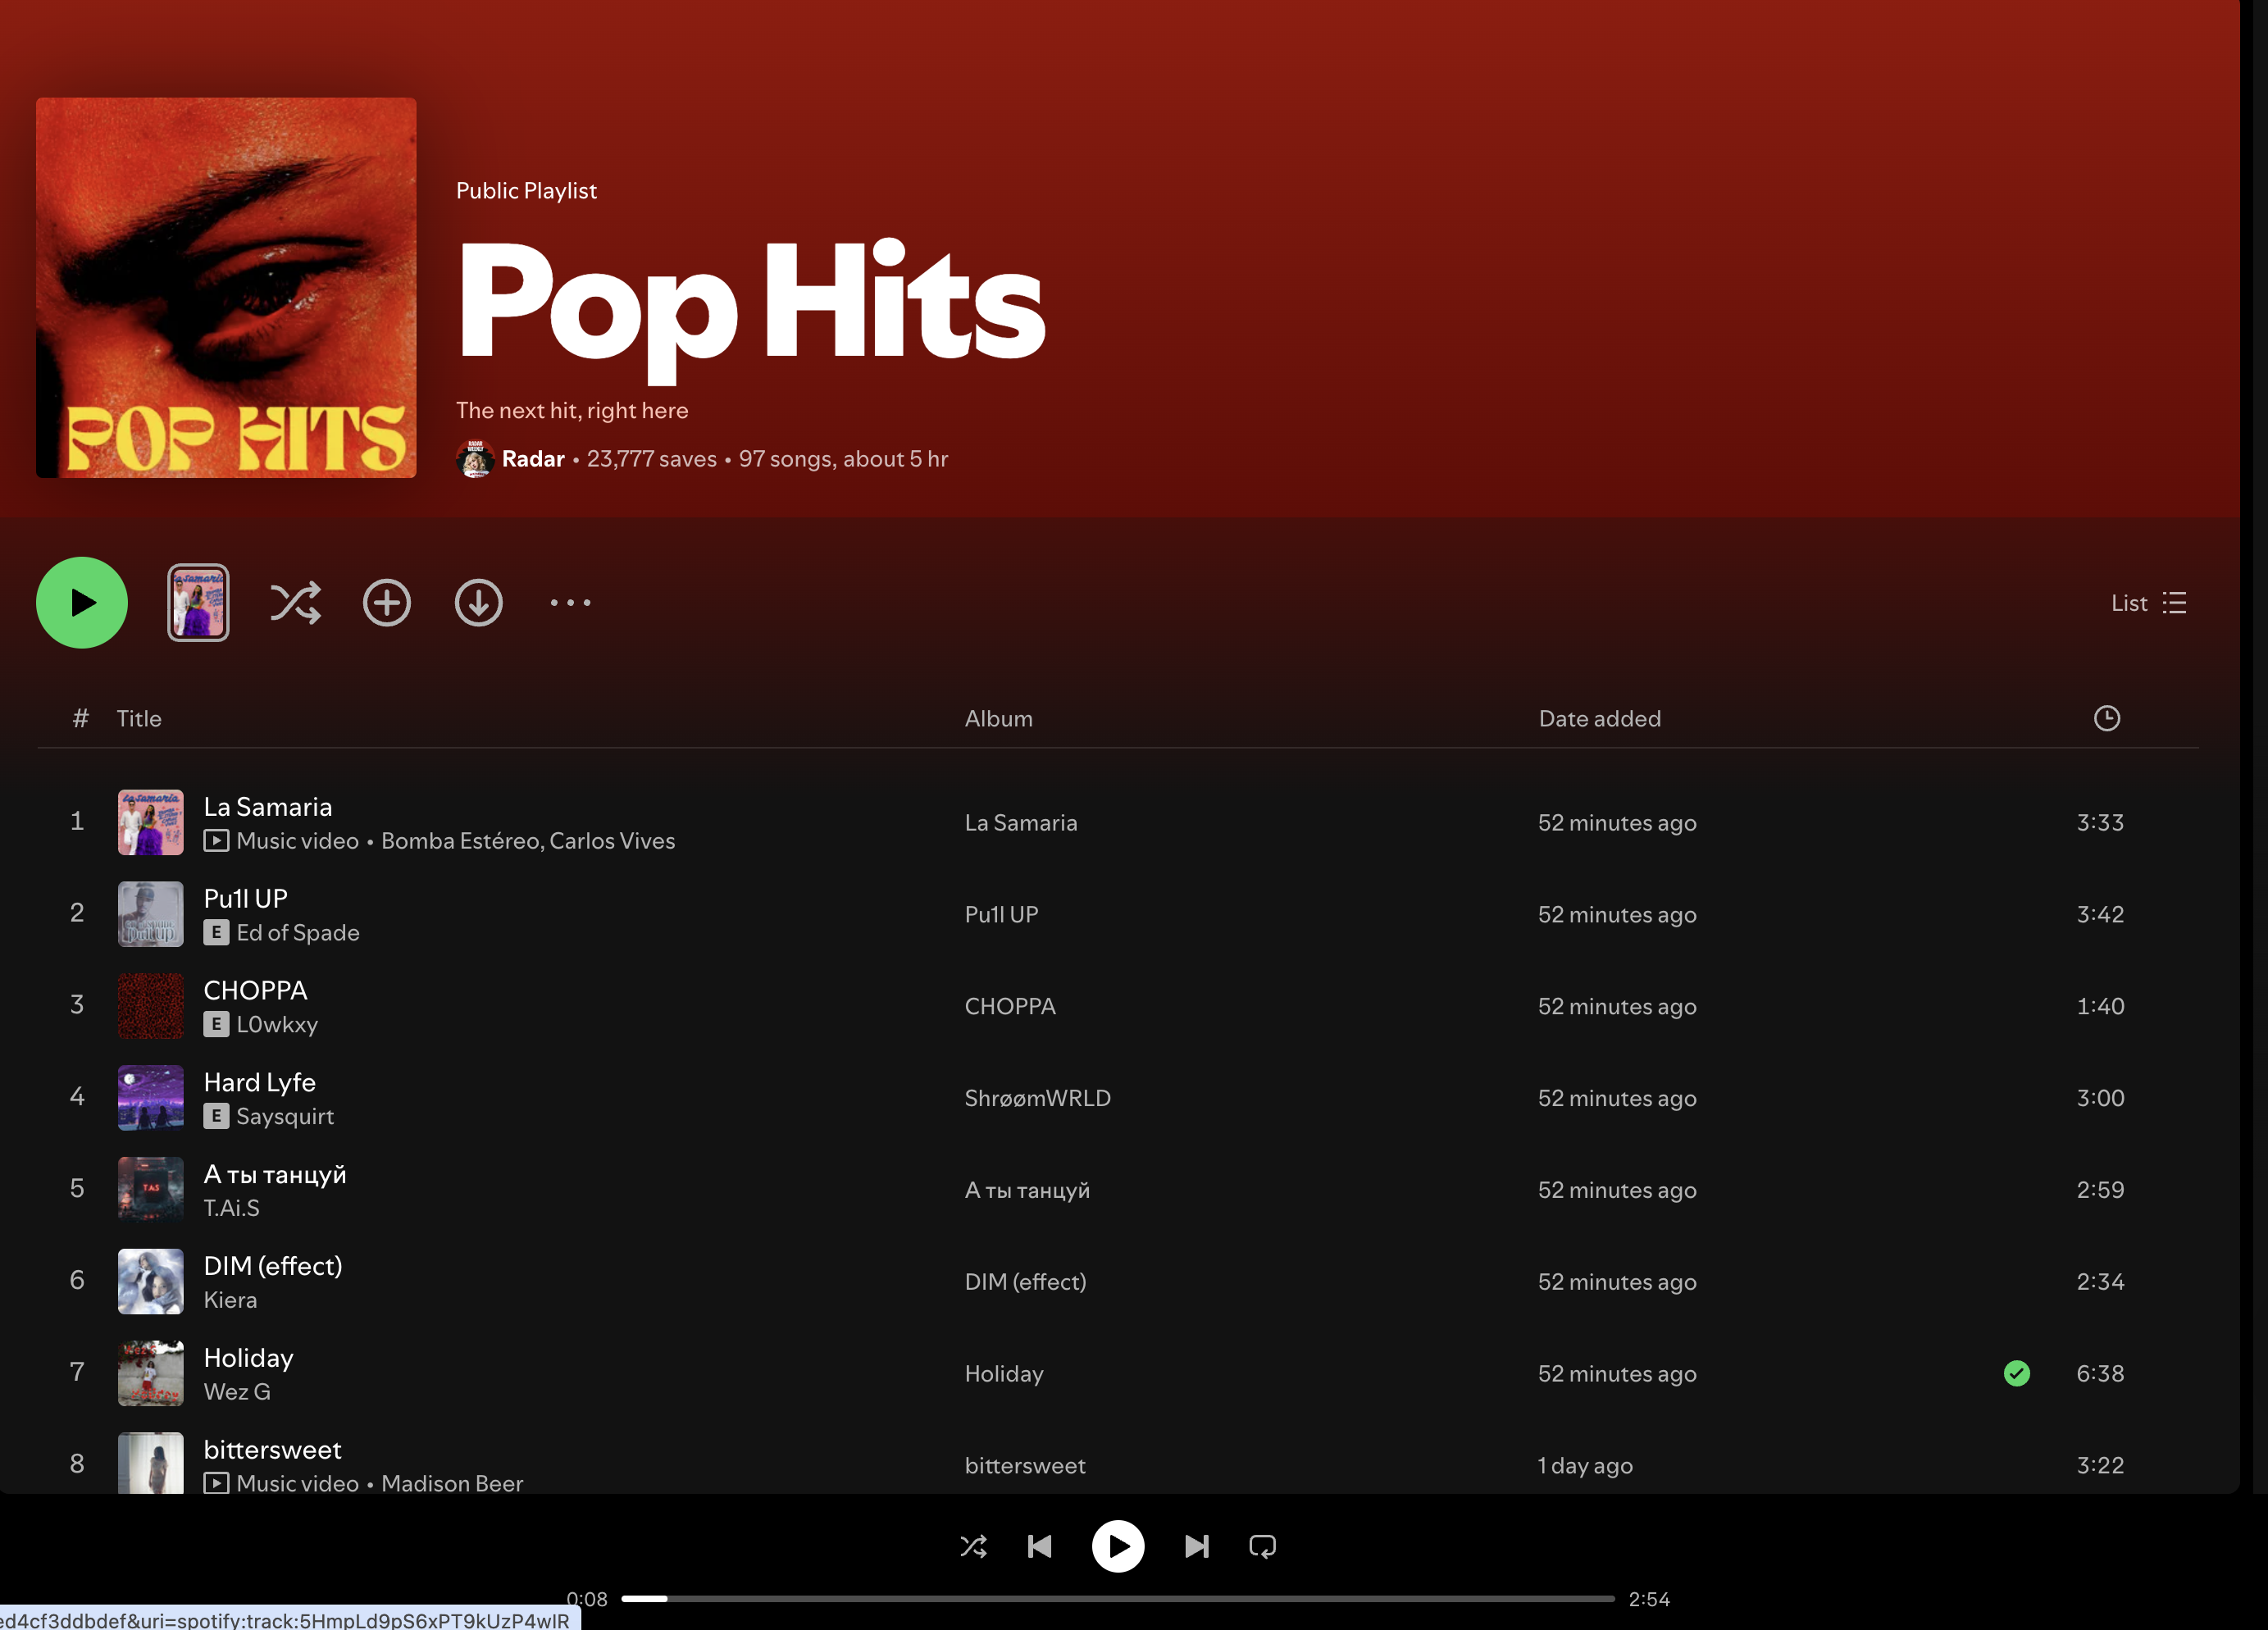
Task: Click the Hard Lyfe album art thumbnail
Action: (151, 1098)
